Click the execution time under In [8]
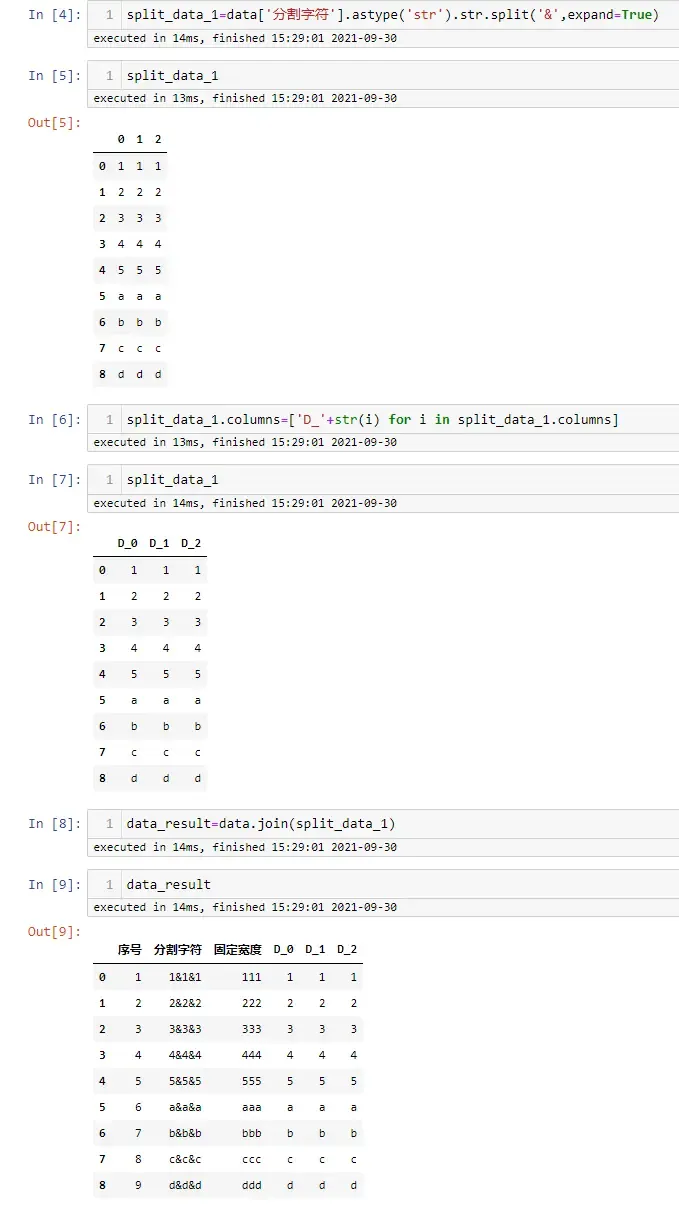The width and height of the screenshot is (679, 1221). tap(245, 847)
